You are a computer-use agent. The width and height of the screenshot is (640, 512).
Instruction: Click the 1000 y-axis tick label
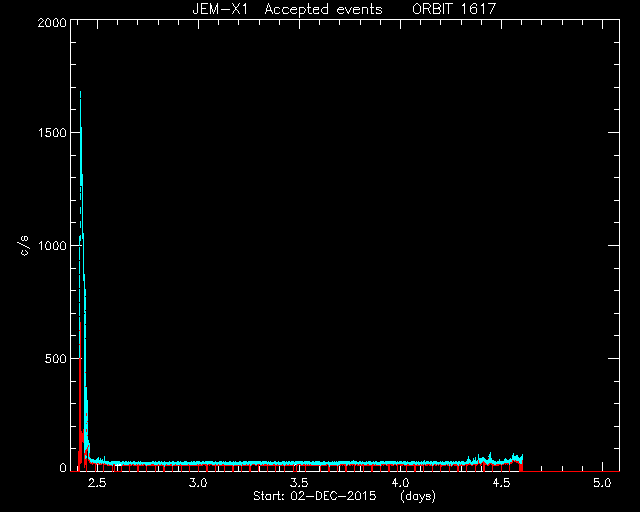click(x=52, y=246)
